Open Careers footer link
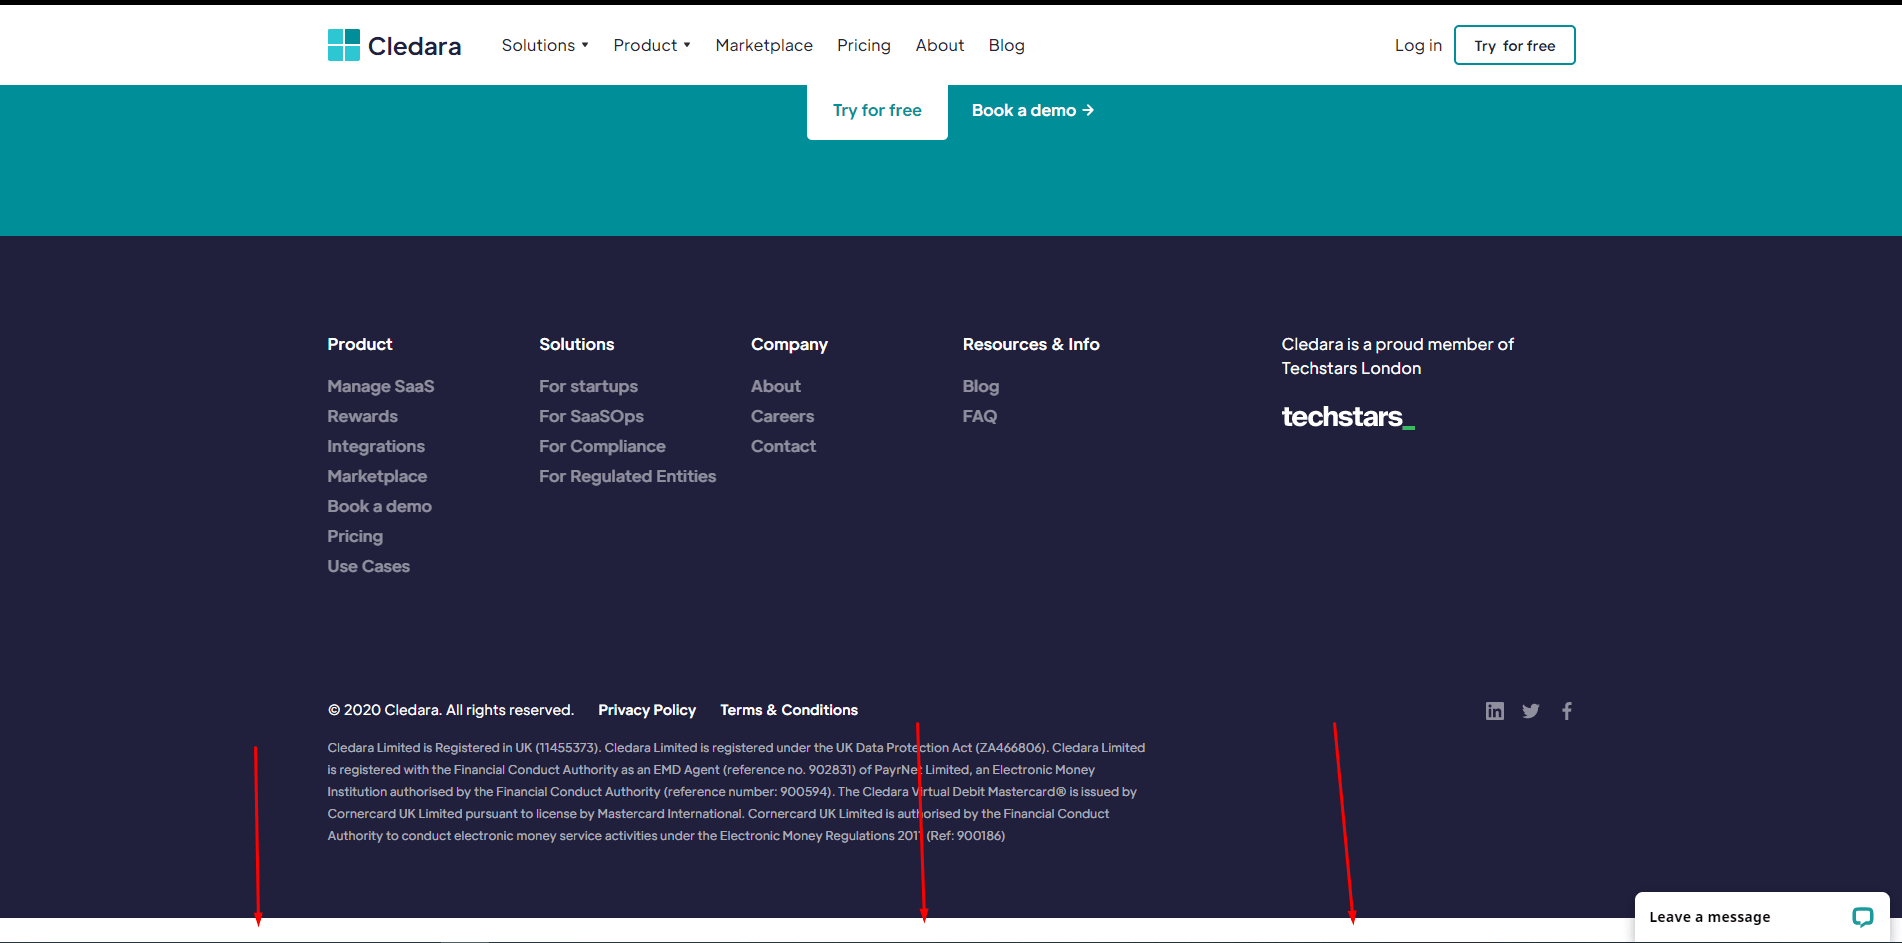 [782, 416]
